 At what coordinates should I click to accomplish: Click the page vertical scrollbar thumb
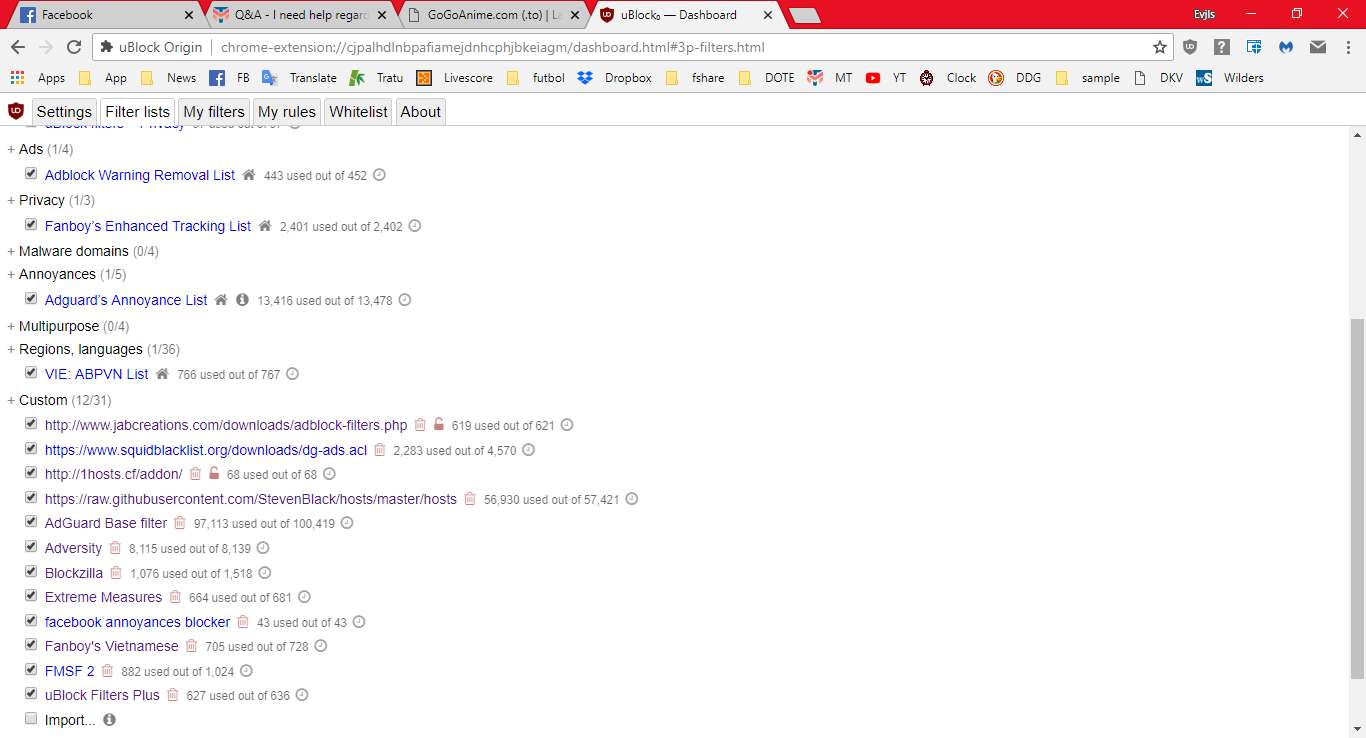[1357, 499]
